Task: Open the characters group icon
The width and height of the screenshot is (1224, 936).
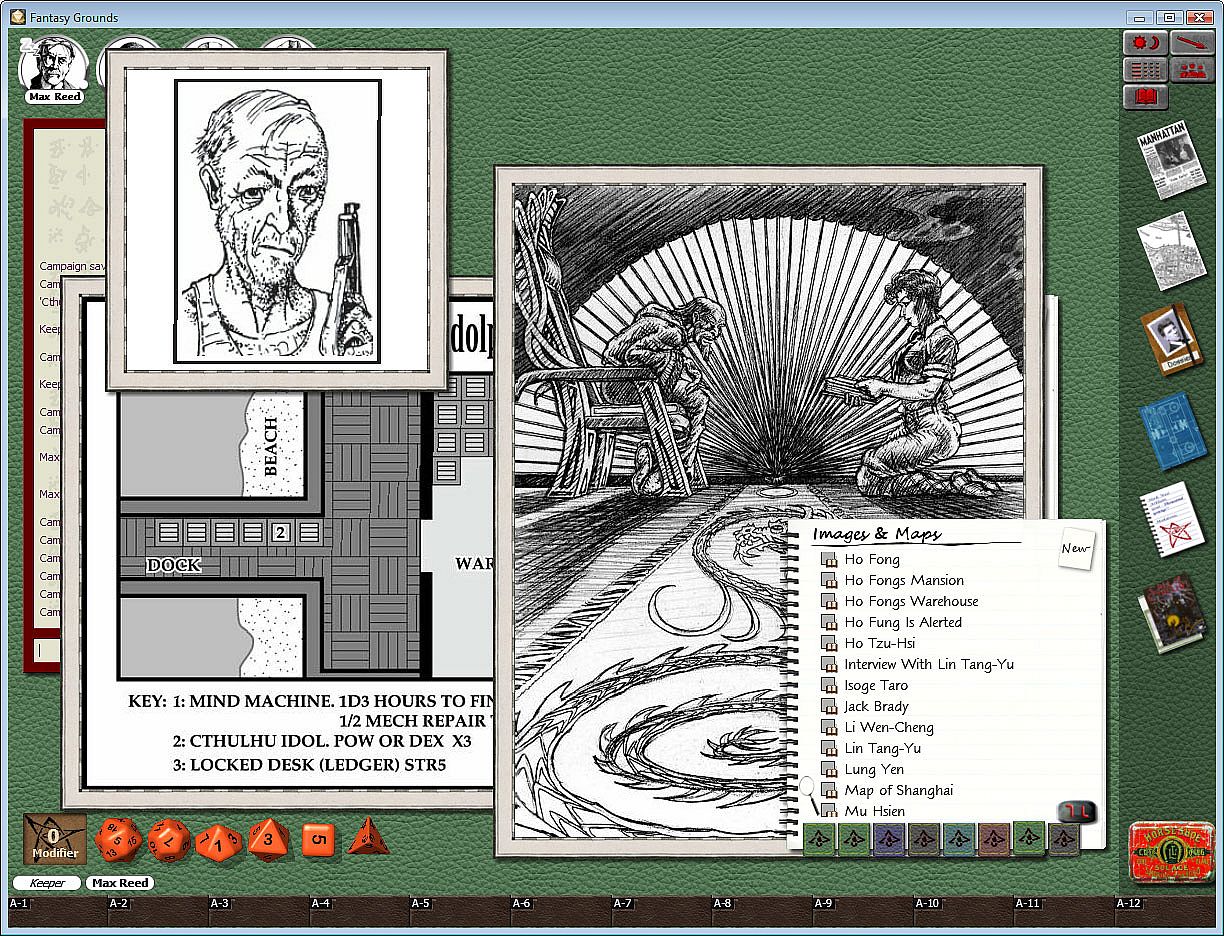Action: tap(1192, 70)
